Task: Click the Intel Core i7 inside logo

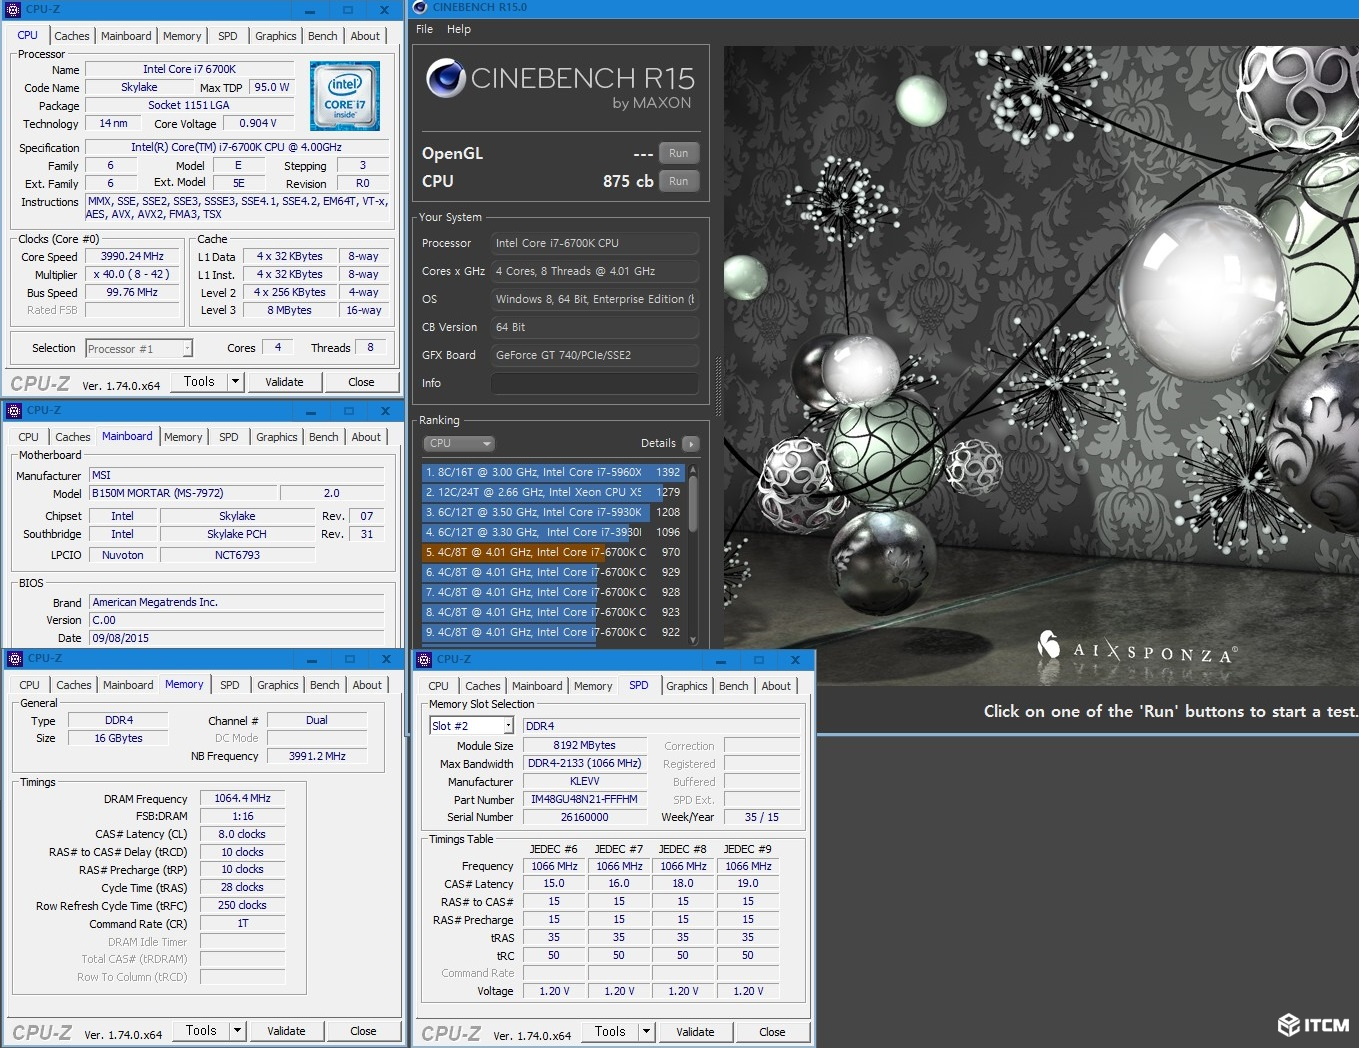Action: [345, 96]
